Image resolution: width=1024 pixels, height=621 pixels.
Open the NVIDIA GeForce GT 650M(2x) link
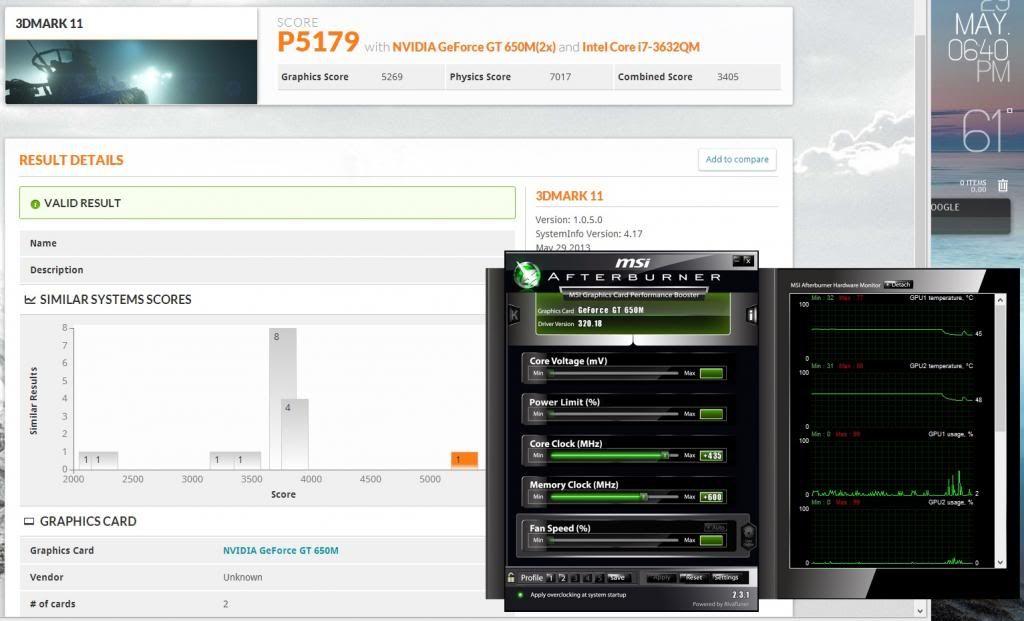tap(474, 47)
